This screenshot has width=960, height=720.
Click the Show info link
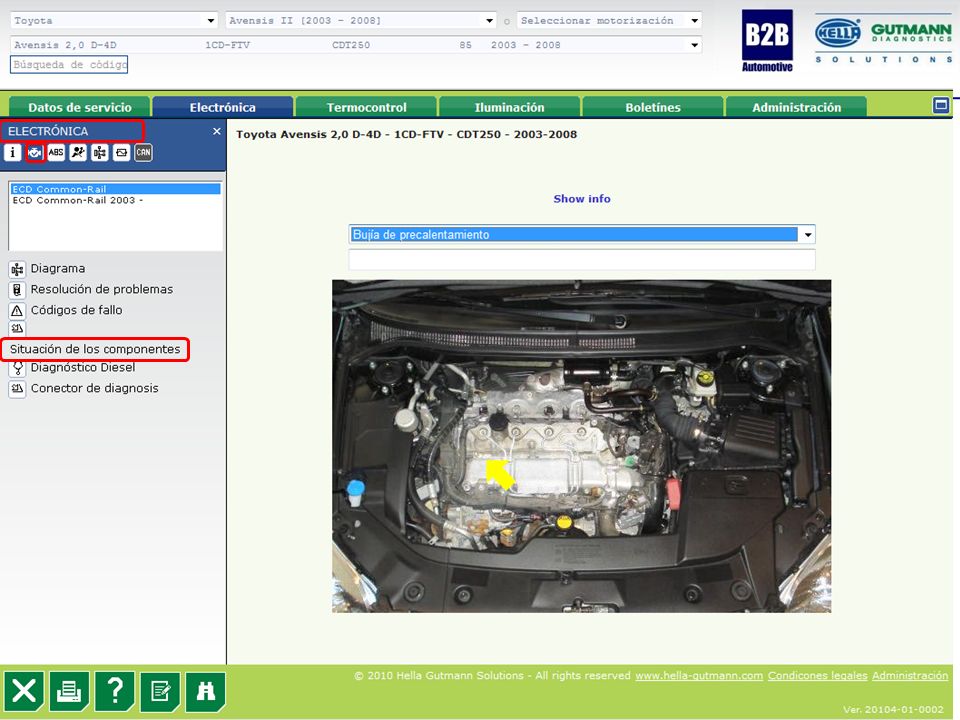click(582, 198)
